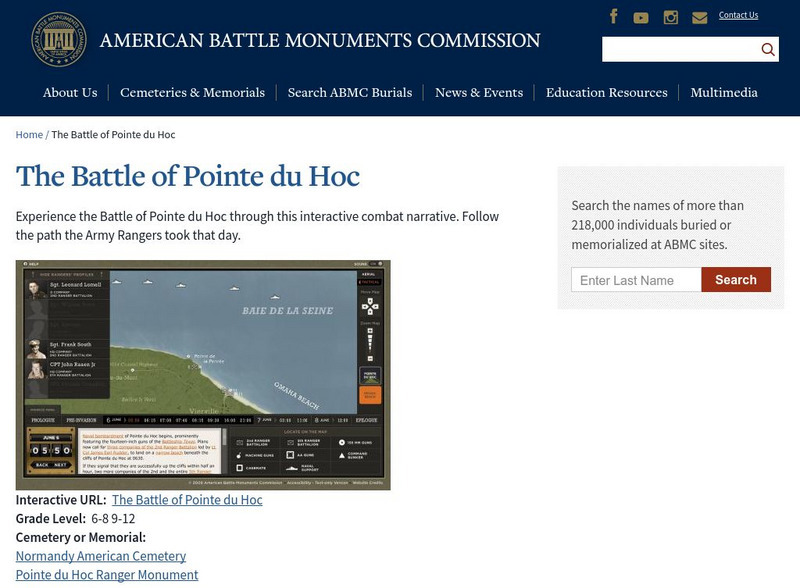Image resolution: width=800 pixels, height=588 pixels.
Task: Open the Cemeteries & Memorials menu
Action: (192, 93)
